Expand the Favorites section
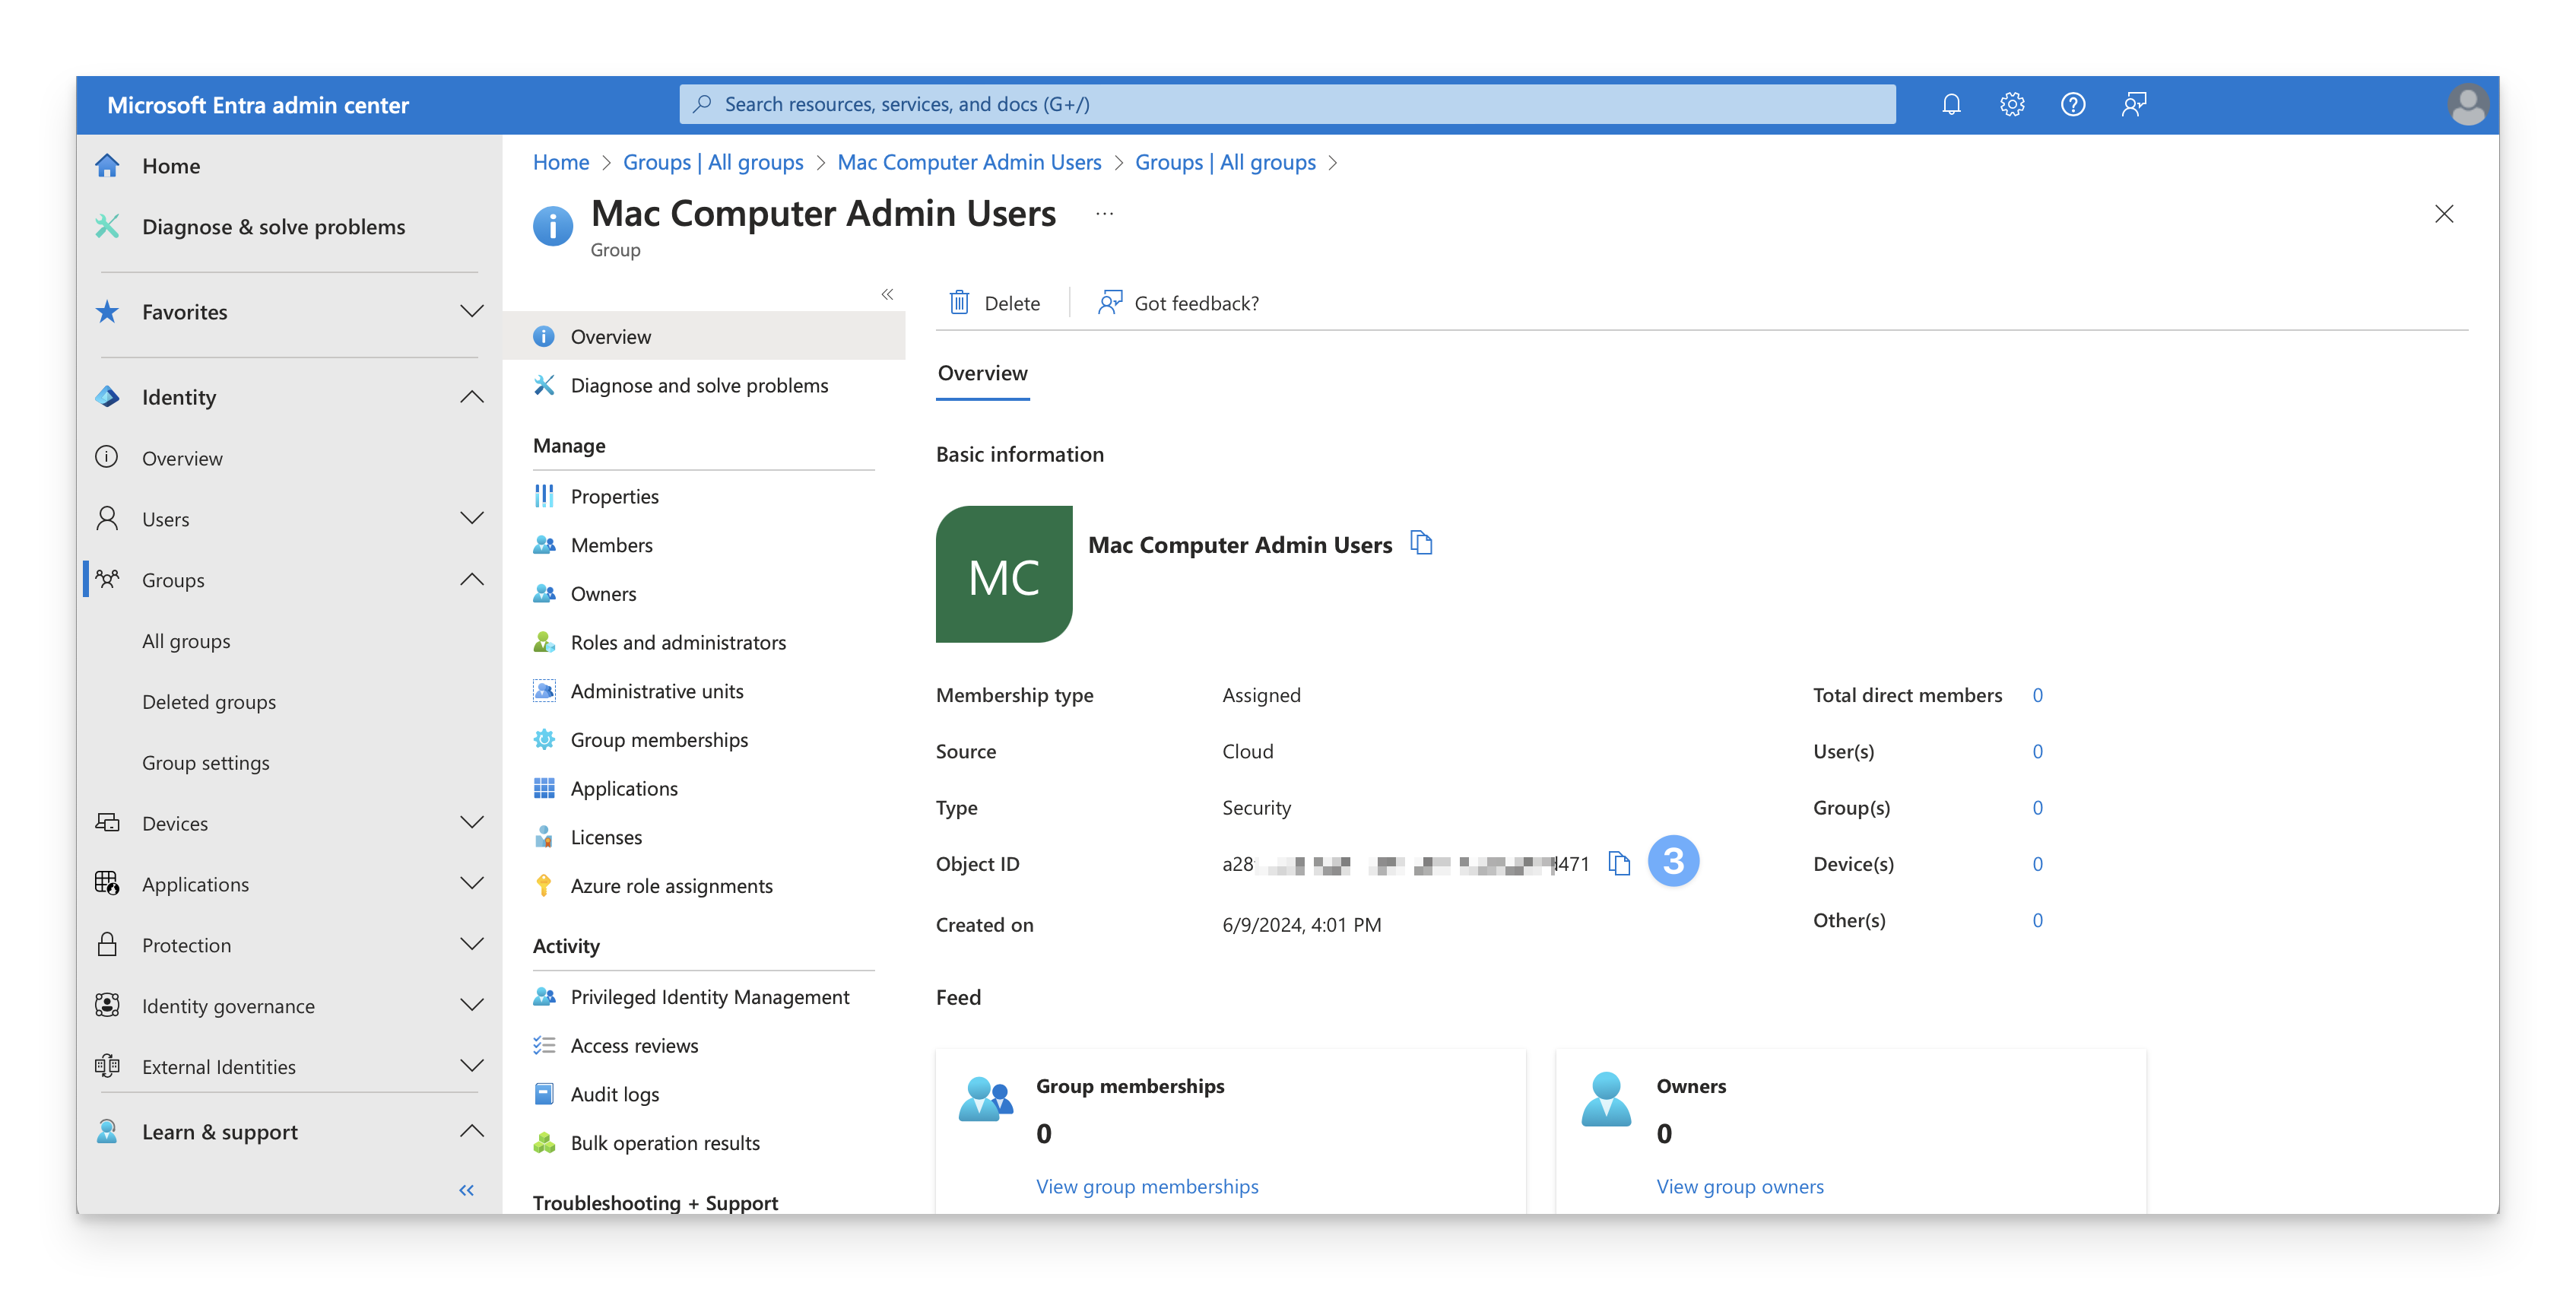 [471, 311]
